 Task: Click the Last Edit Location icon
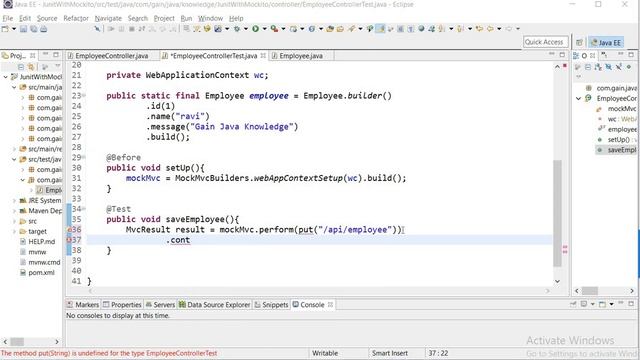479,29
